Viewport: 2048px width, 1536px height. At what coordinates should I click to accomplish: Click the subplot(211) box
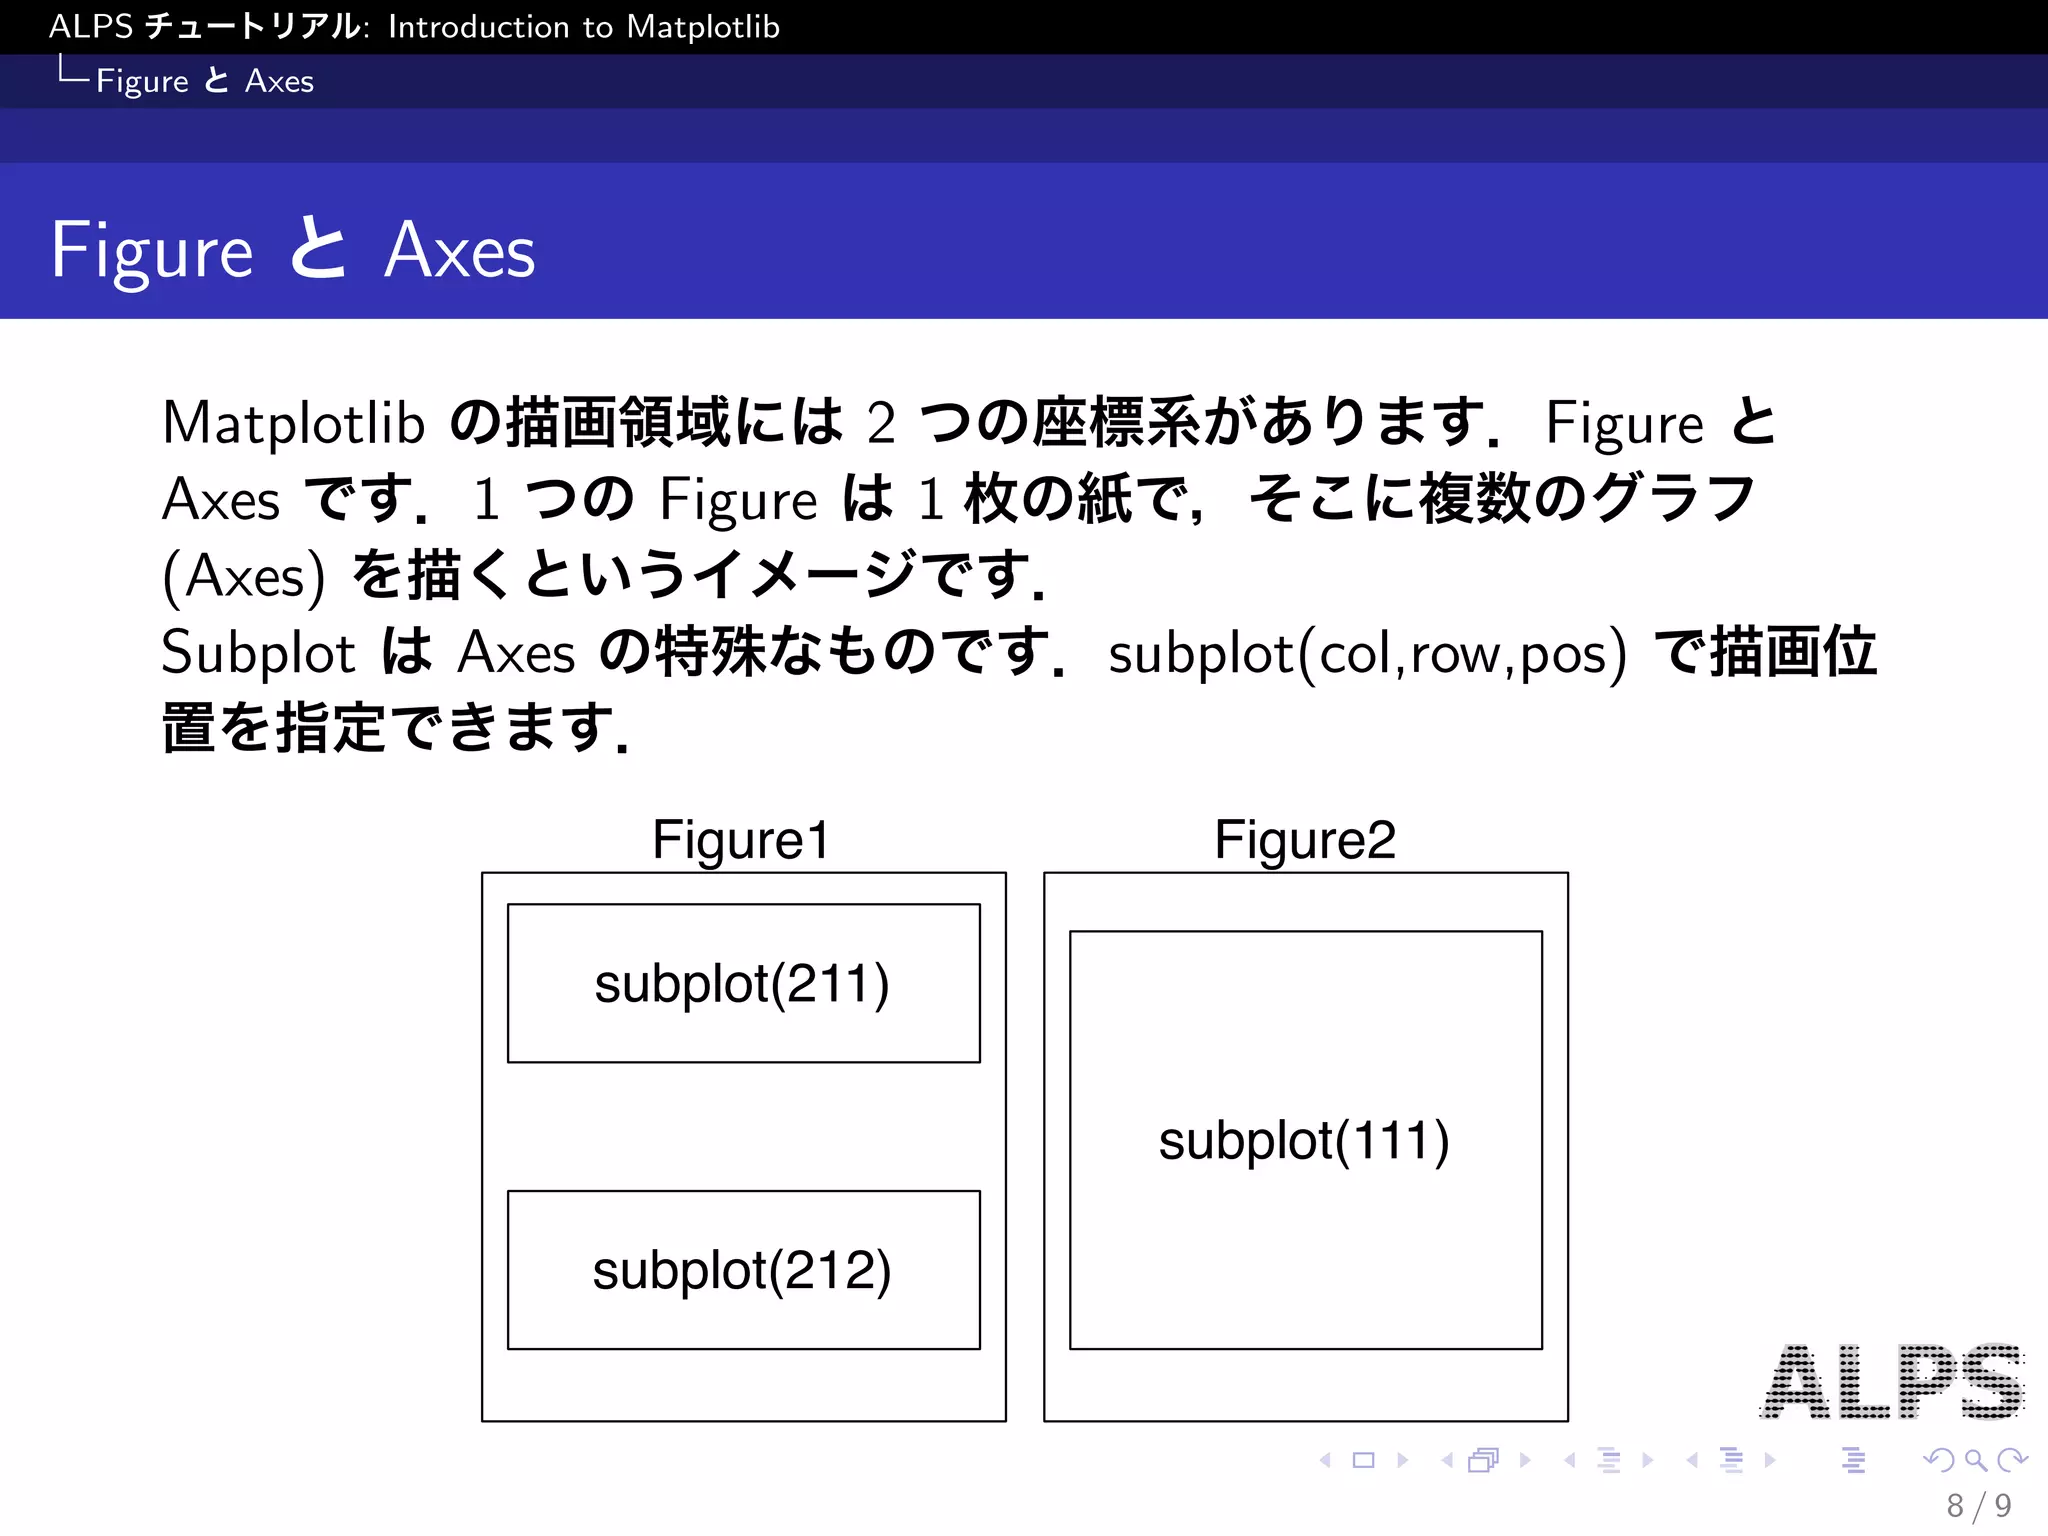(744, 983)
